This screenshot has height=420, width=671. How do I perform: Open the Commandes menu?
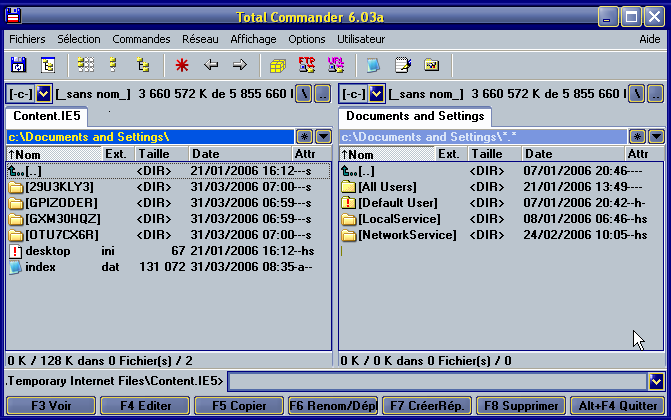pyautogui.click(x=141, y=39)
